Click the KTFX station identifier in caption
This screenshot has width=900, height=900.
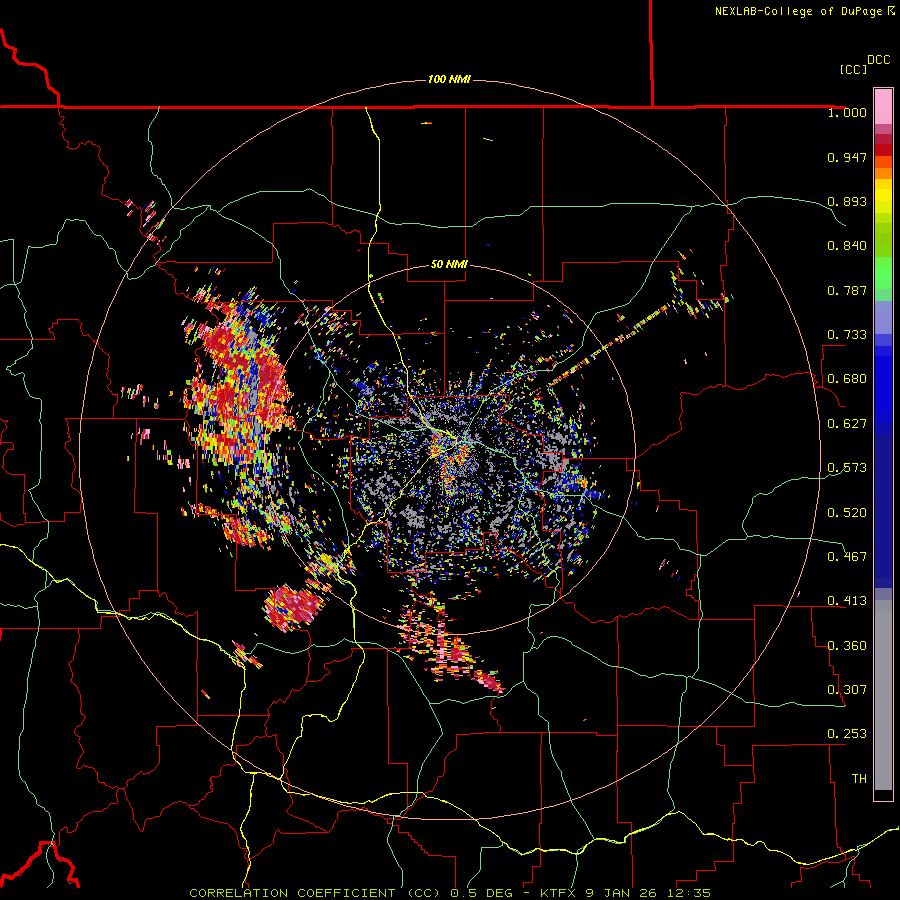(x=559, y=893)
